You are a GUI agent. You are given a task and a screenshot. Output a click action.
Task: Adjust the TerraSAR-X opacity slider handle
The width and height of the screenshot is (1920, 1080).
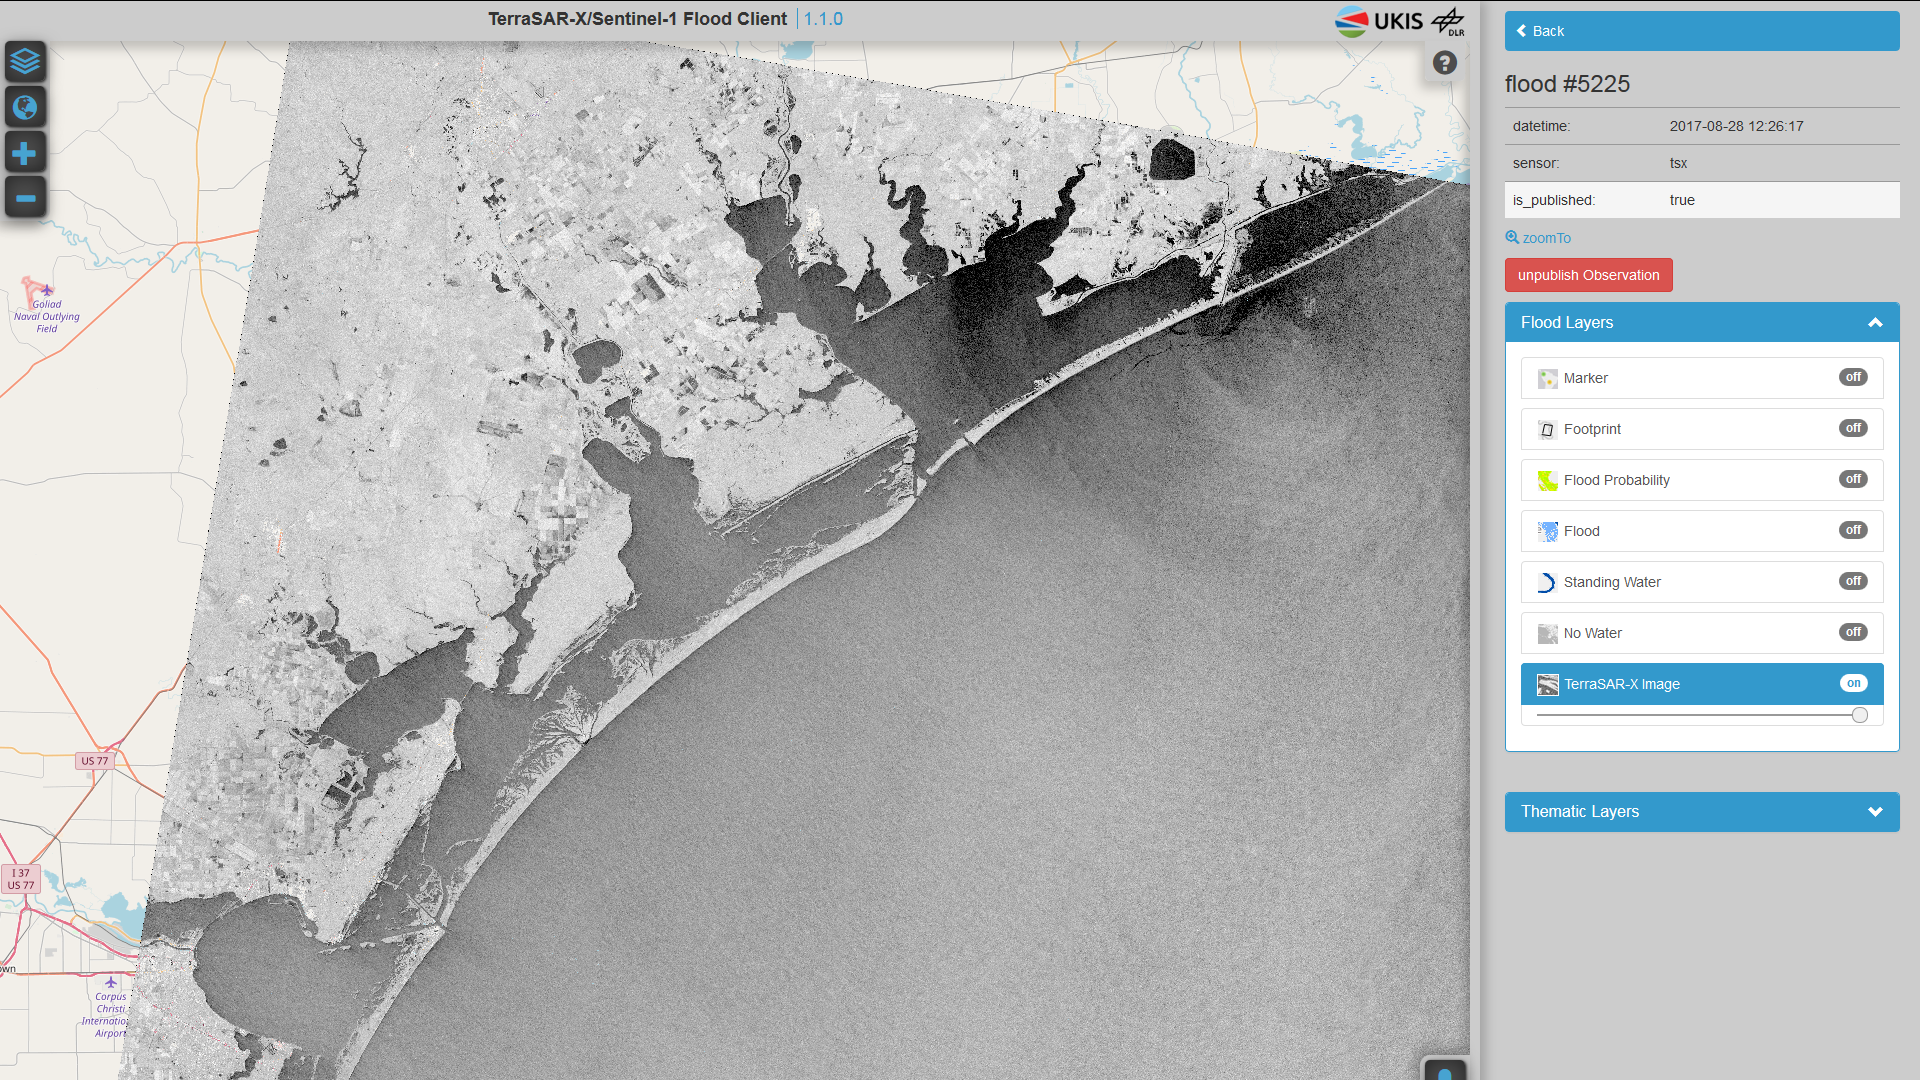[1859, 715]
